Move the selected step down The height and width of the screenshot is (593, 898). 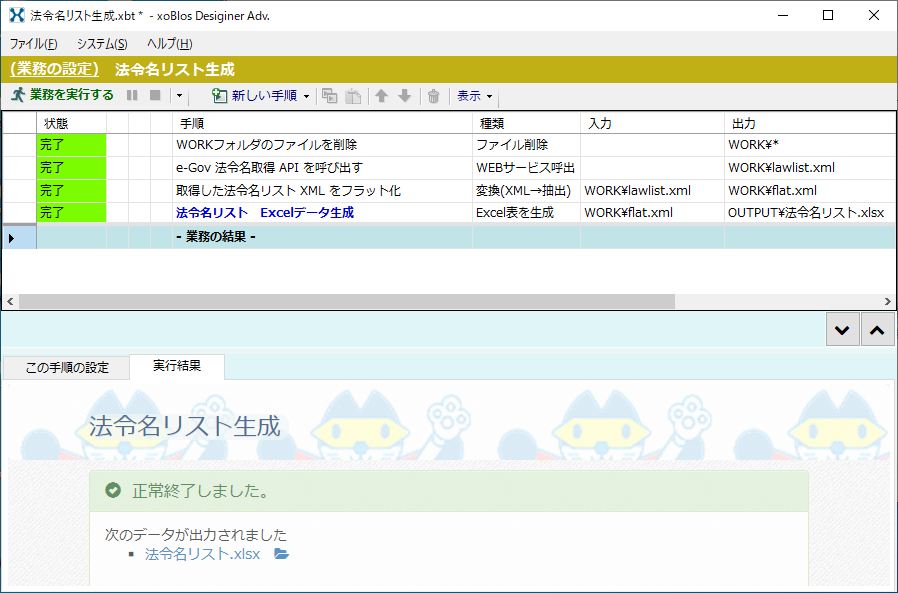tap(404, 96)
